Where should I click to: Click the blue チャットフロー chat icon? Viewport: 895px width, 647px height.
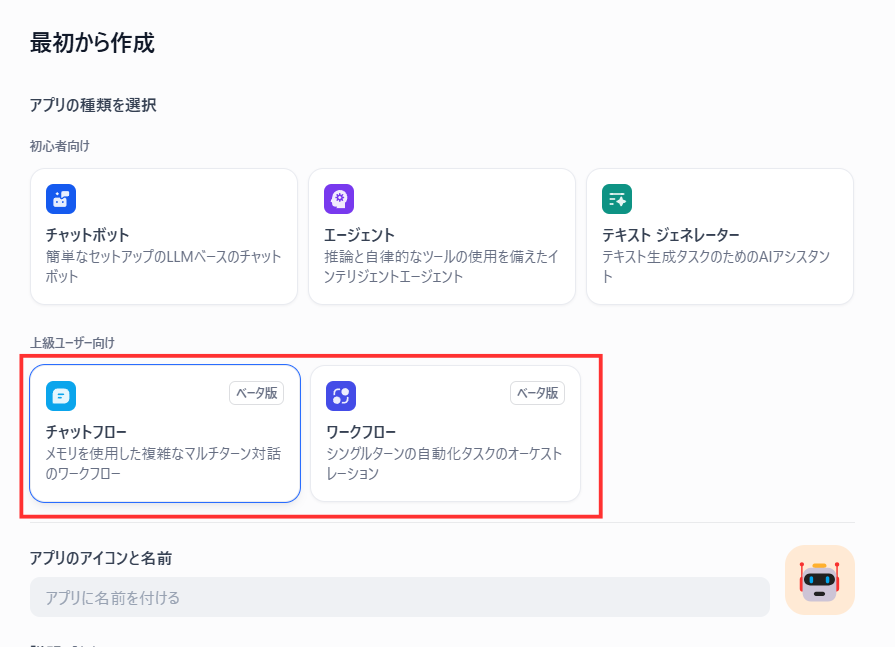(x=61, y=396)
